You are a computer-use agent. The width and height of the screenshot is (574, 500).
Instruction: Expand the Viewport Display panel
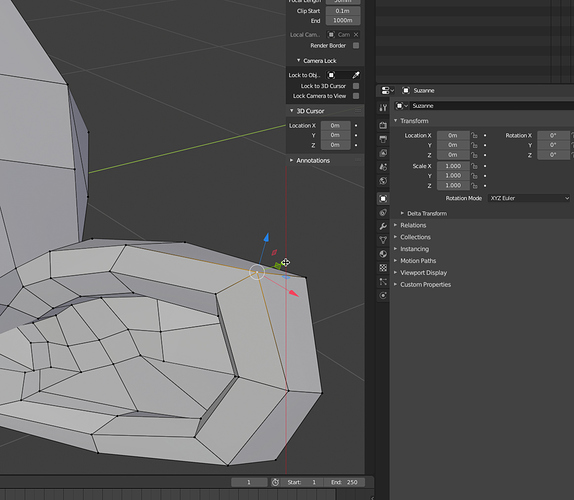point(420,273)
